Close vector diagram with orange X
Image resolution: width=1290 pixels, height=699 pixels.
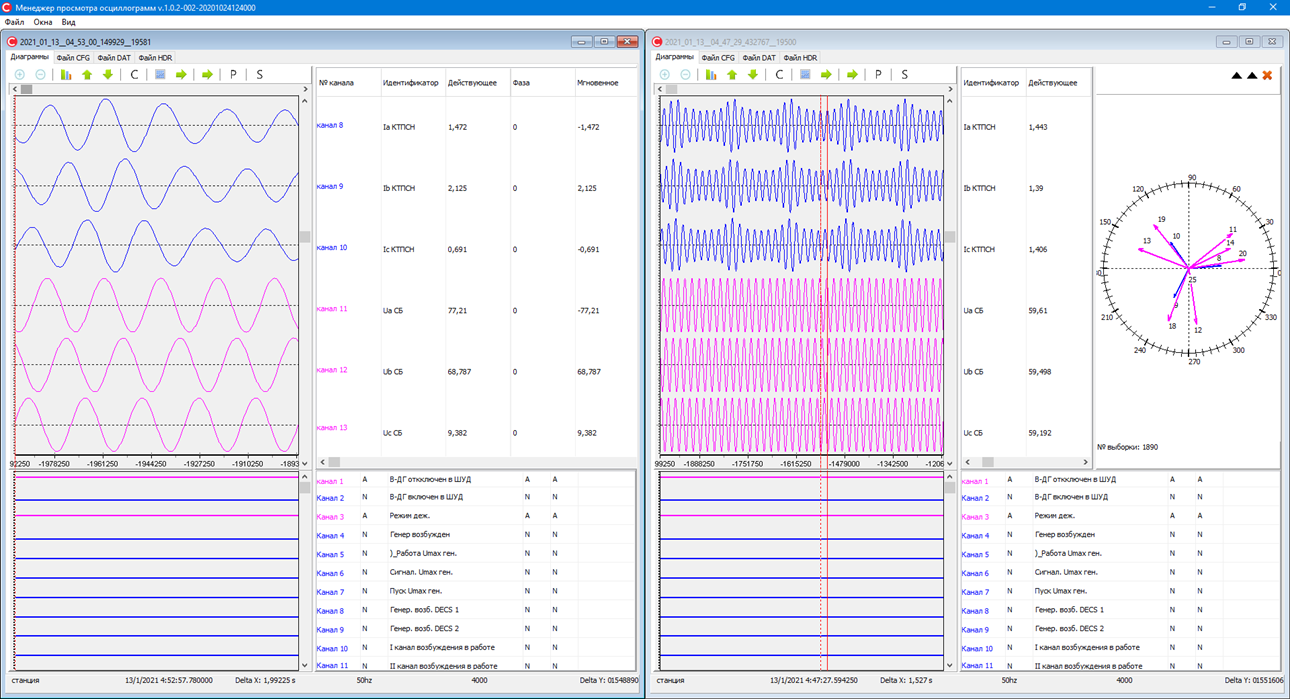(1267, 75)
